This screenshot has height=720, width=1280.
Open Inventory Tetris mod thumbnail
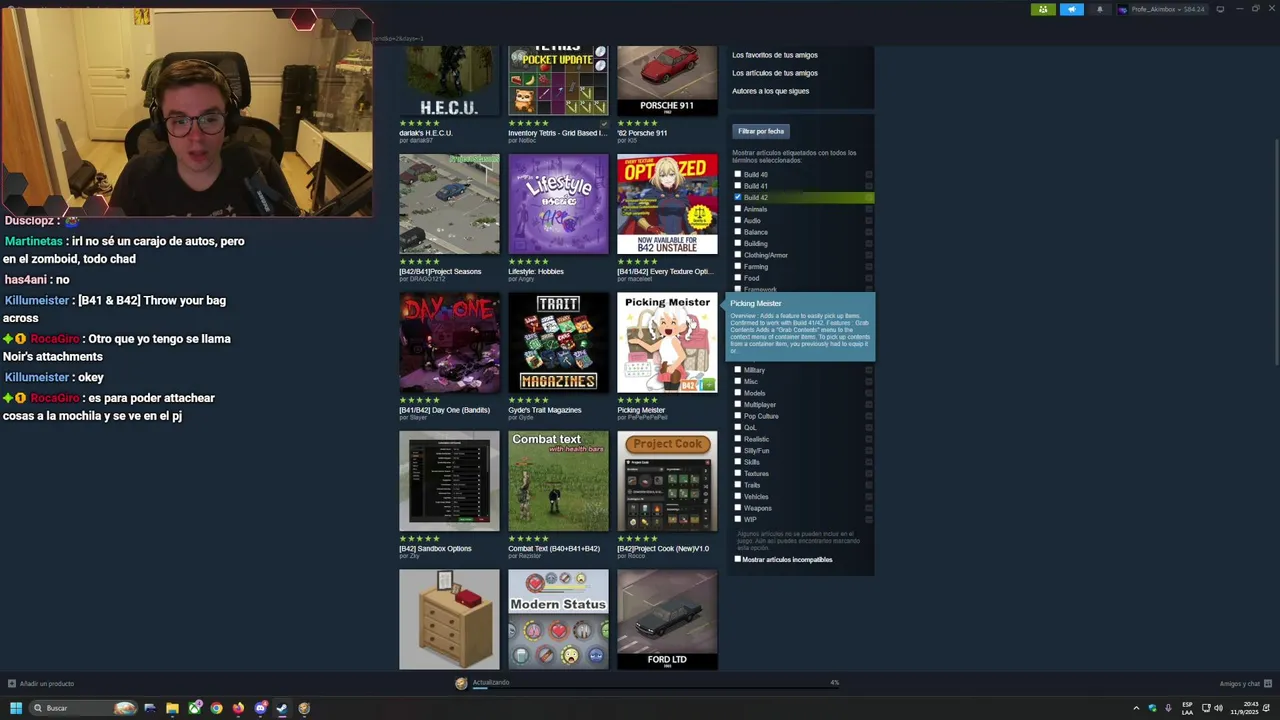click(558, 80)
